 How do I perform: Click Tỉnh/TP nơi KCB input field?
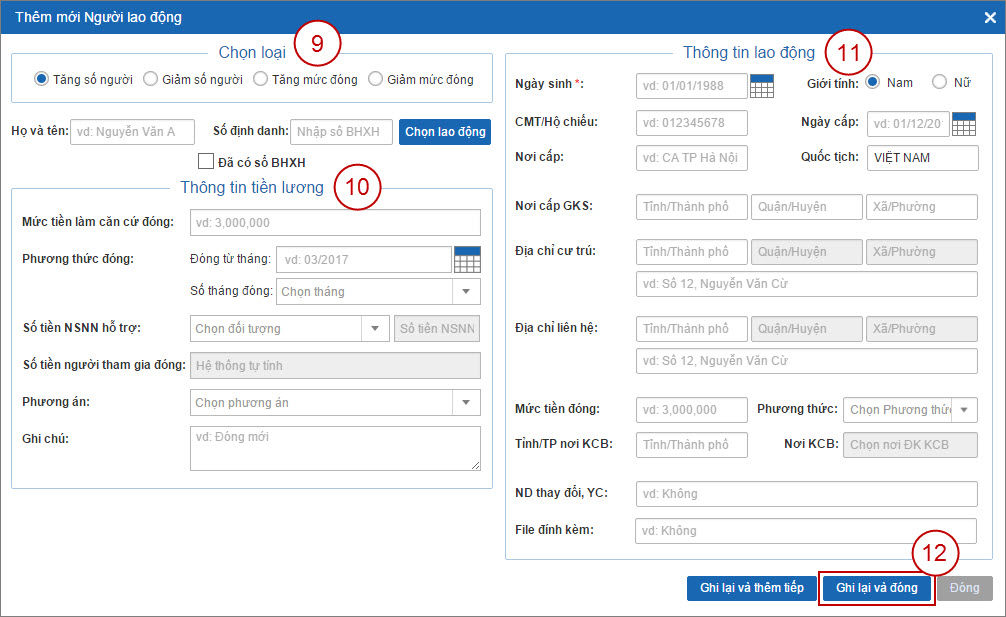692,445
